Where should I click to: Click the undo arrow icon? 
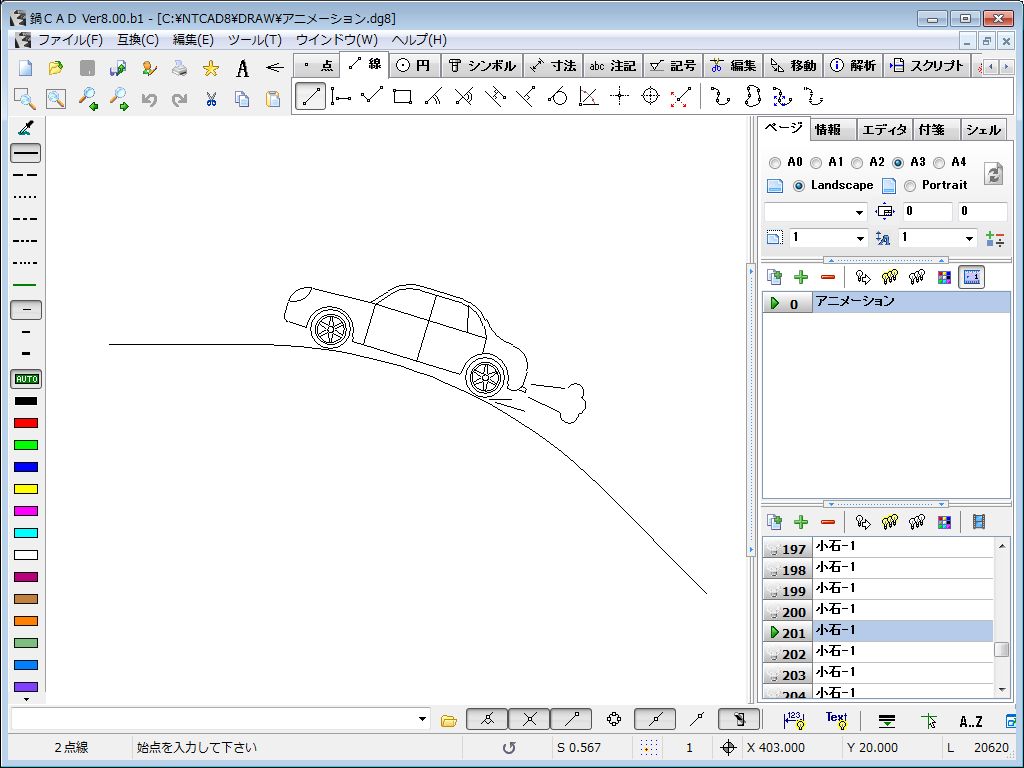point(149,99)
